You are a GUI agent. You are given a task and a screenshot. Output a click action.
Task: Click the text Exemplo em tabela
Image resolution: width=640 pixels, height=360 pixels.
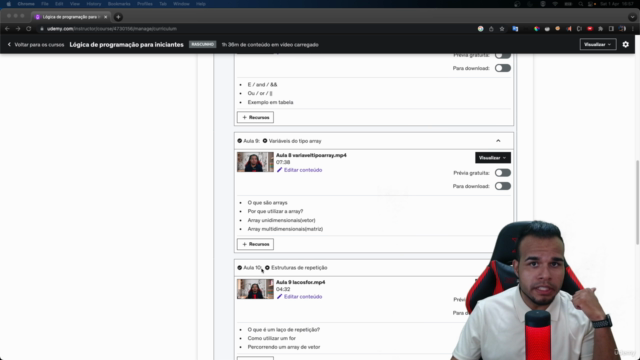coord(270,102)
